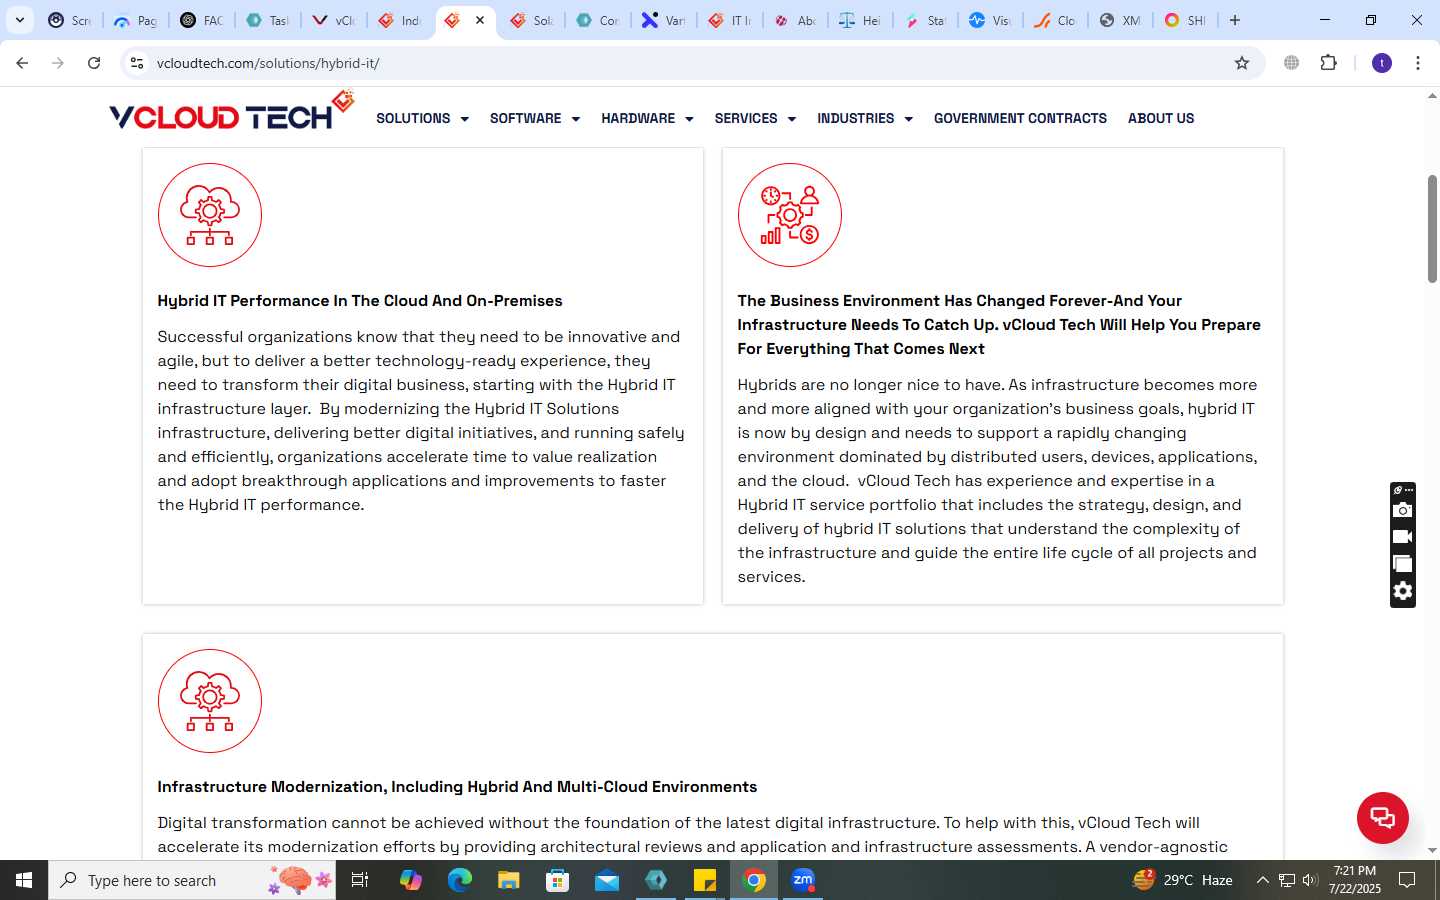Open the tab search dropdown arrow
This screenshot has height=900, width=1440.
pyautogui.click(x=19, y=20)
